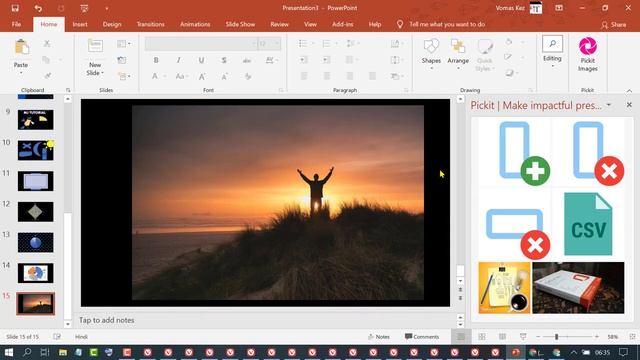Open Windows Start menu
640x360 pixels.
(x=8, y=352)
